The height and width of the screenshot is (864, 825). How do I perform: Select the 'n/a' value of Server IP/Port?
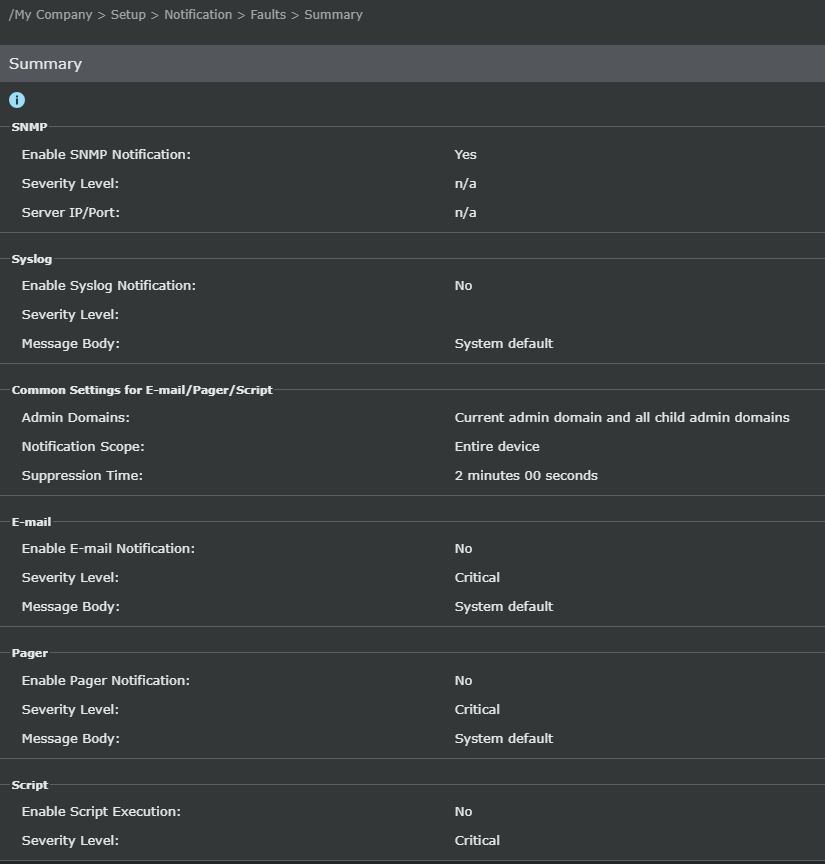(465, 213)
